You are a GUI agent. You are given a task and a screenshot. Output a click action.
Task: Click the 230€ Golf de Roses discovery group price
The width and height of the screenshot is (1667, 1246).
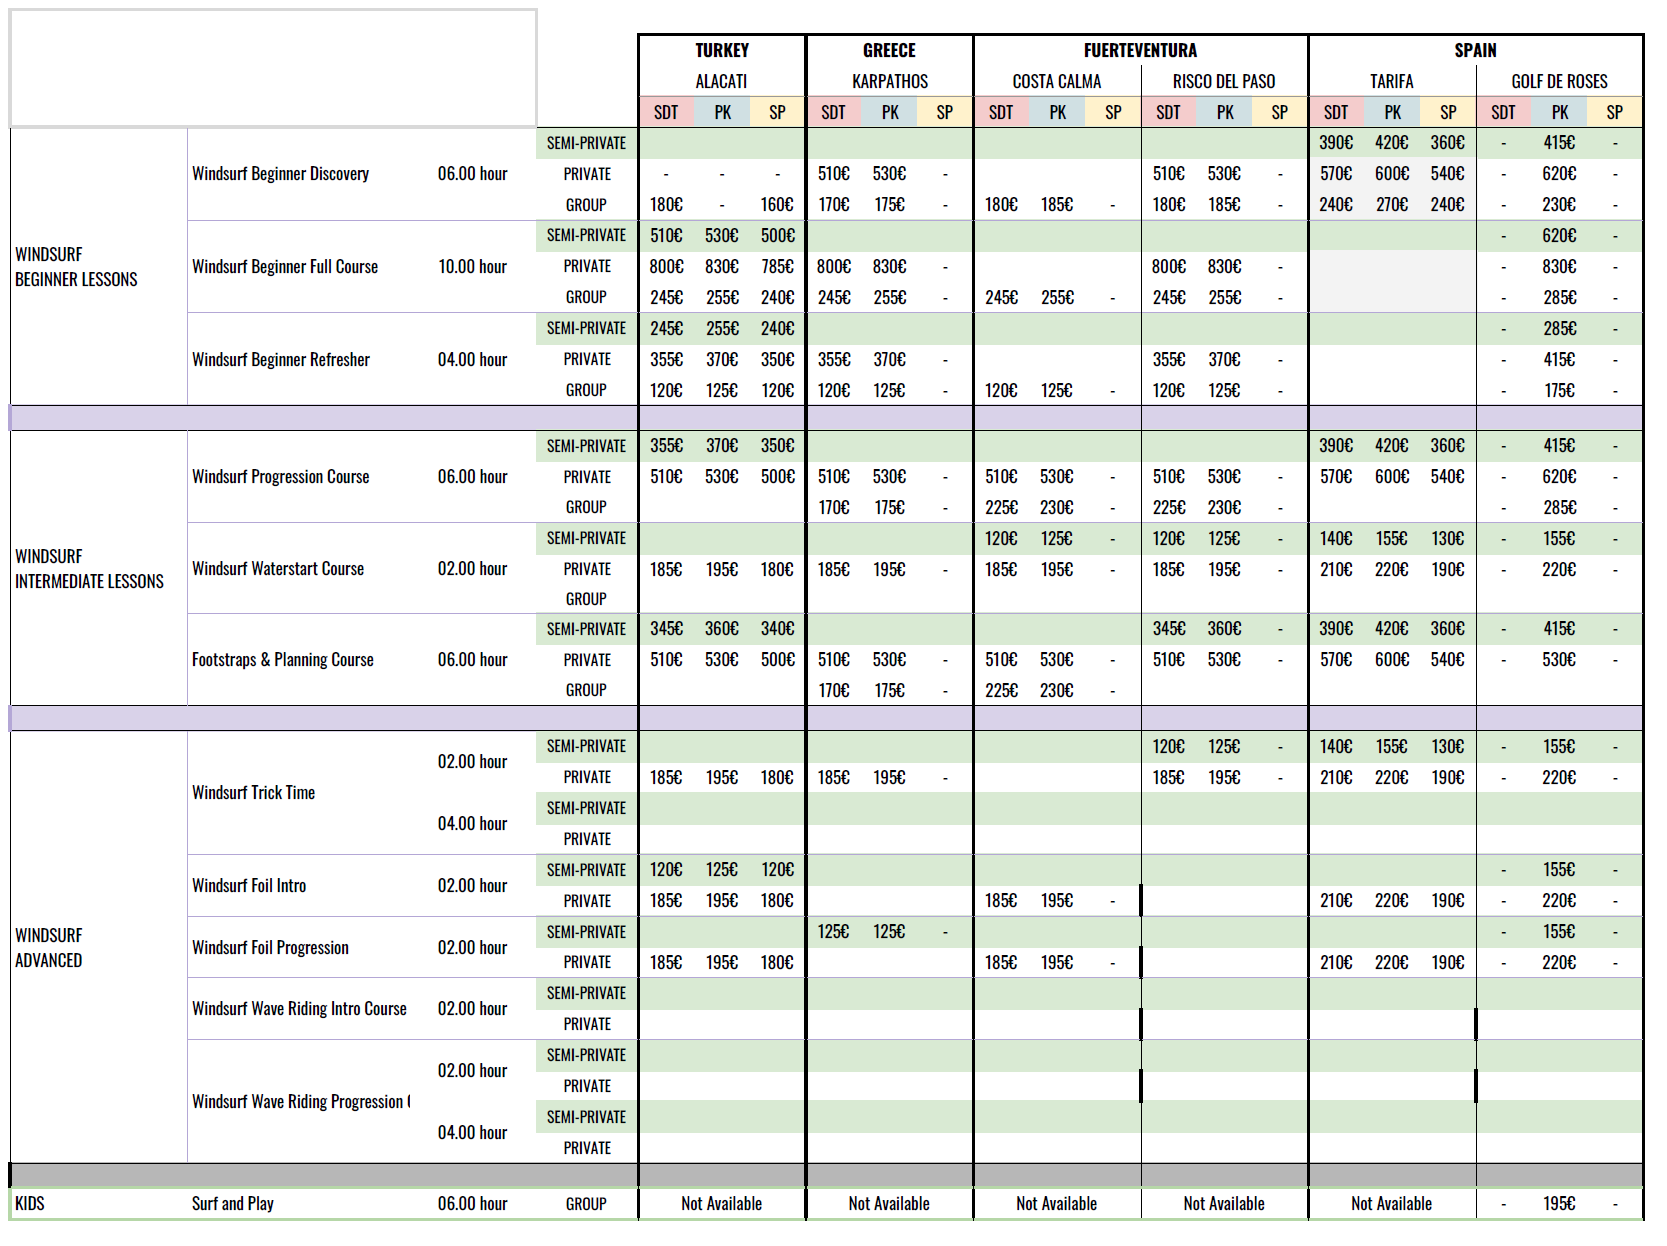point(1559,205)
